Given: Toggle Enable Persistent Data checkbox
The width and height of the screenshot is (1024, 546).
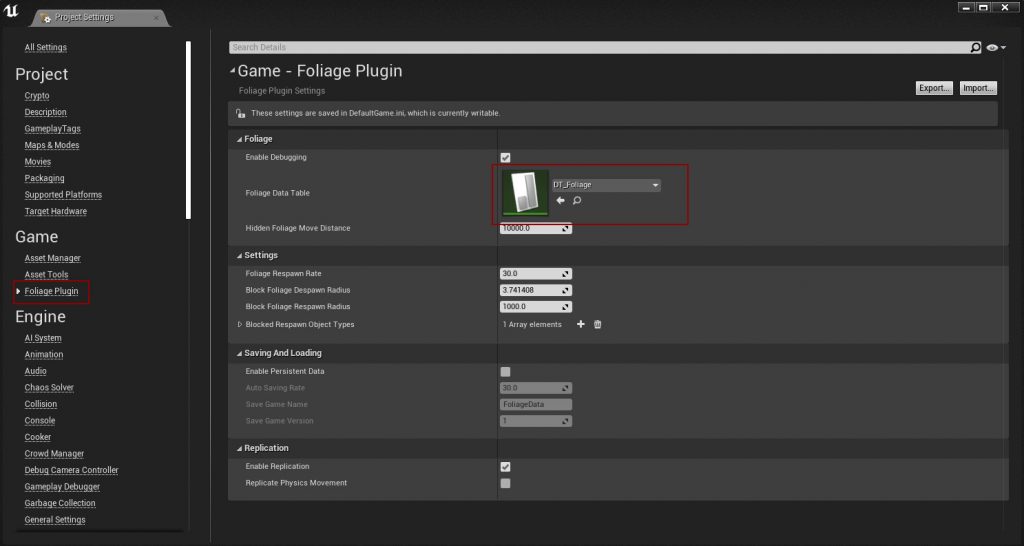Looking at the screenshot, I should [x=505, y=372].
